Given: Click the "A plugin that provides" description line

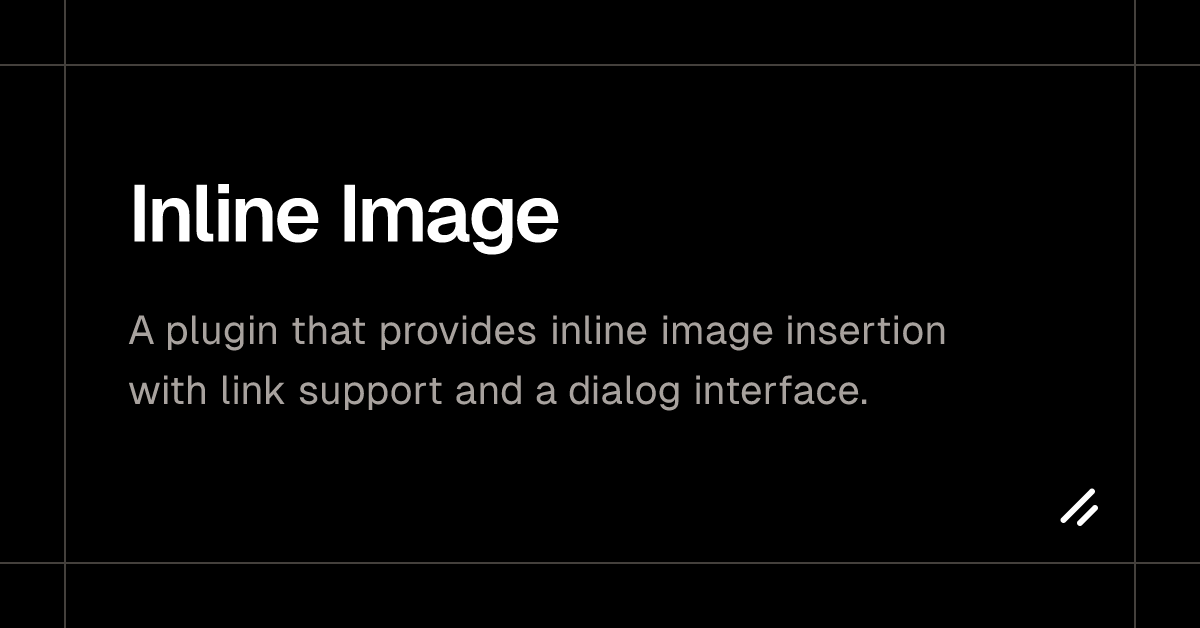Looking at the screenshot, I should [x=537, y=332].
